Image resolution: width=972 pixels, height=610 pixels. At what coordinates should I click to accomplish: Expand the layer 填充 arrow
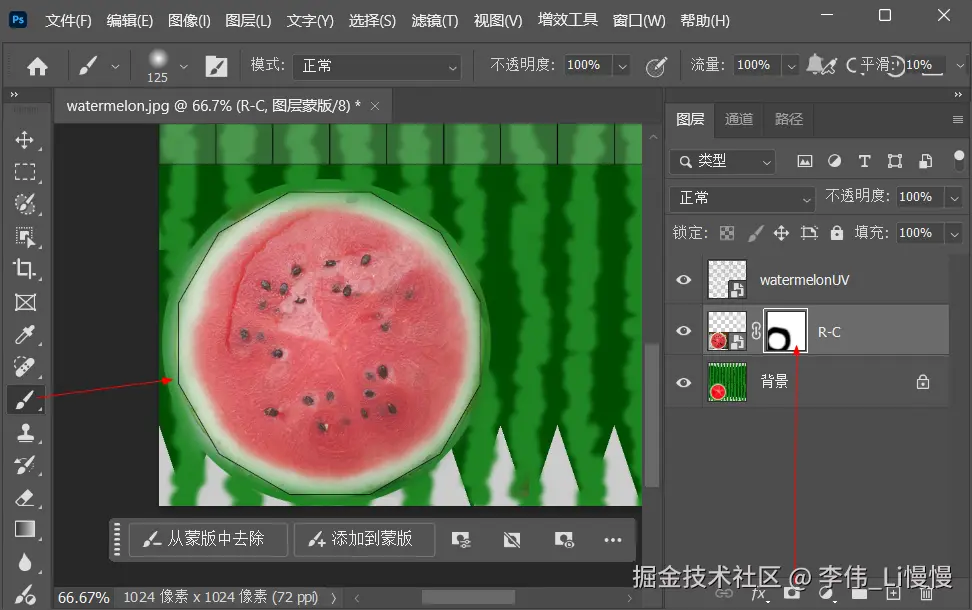955,234
